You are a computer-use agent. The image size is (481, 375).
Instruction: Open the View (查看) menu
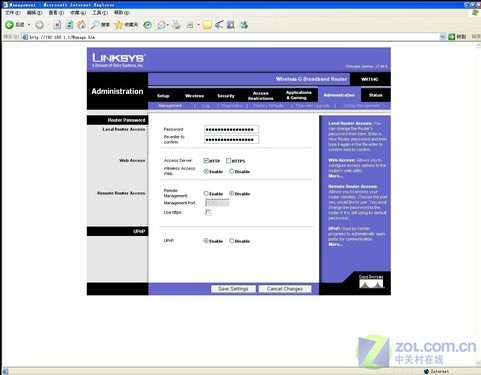point(56,13)
